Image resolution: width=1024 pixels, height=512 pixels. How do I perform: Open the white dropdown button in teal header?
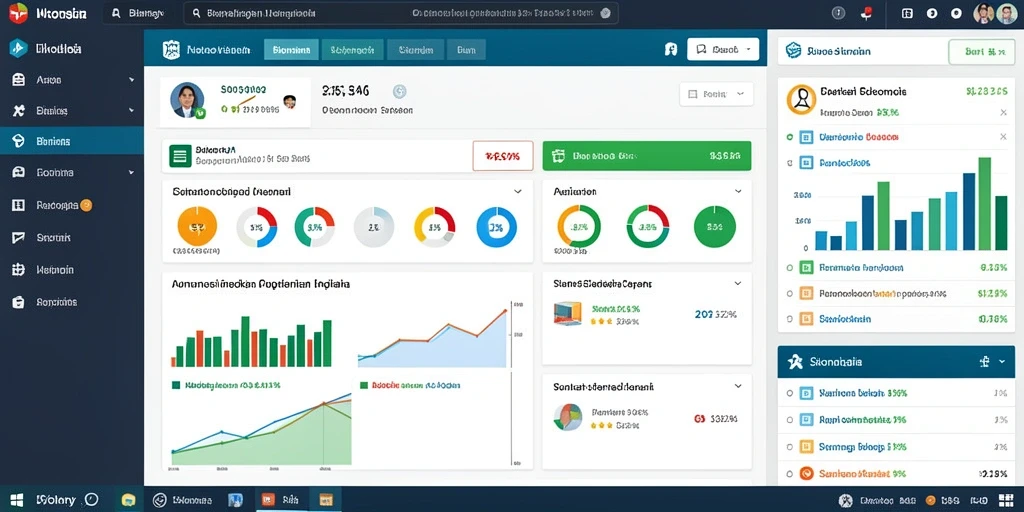[x=723, y=49]
